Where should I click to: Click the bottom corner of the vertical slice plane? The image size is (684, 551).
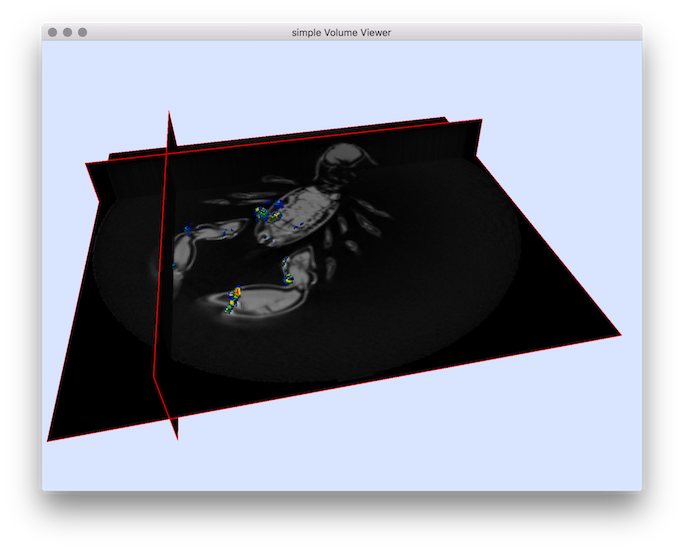177,438
